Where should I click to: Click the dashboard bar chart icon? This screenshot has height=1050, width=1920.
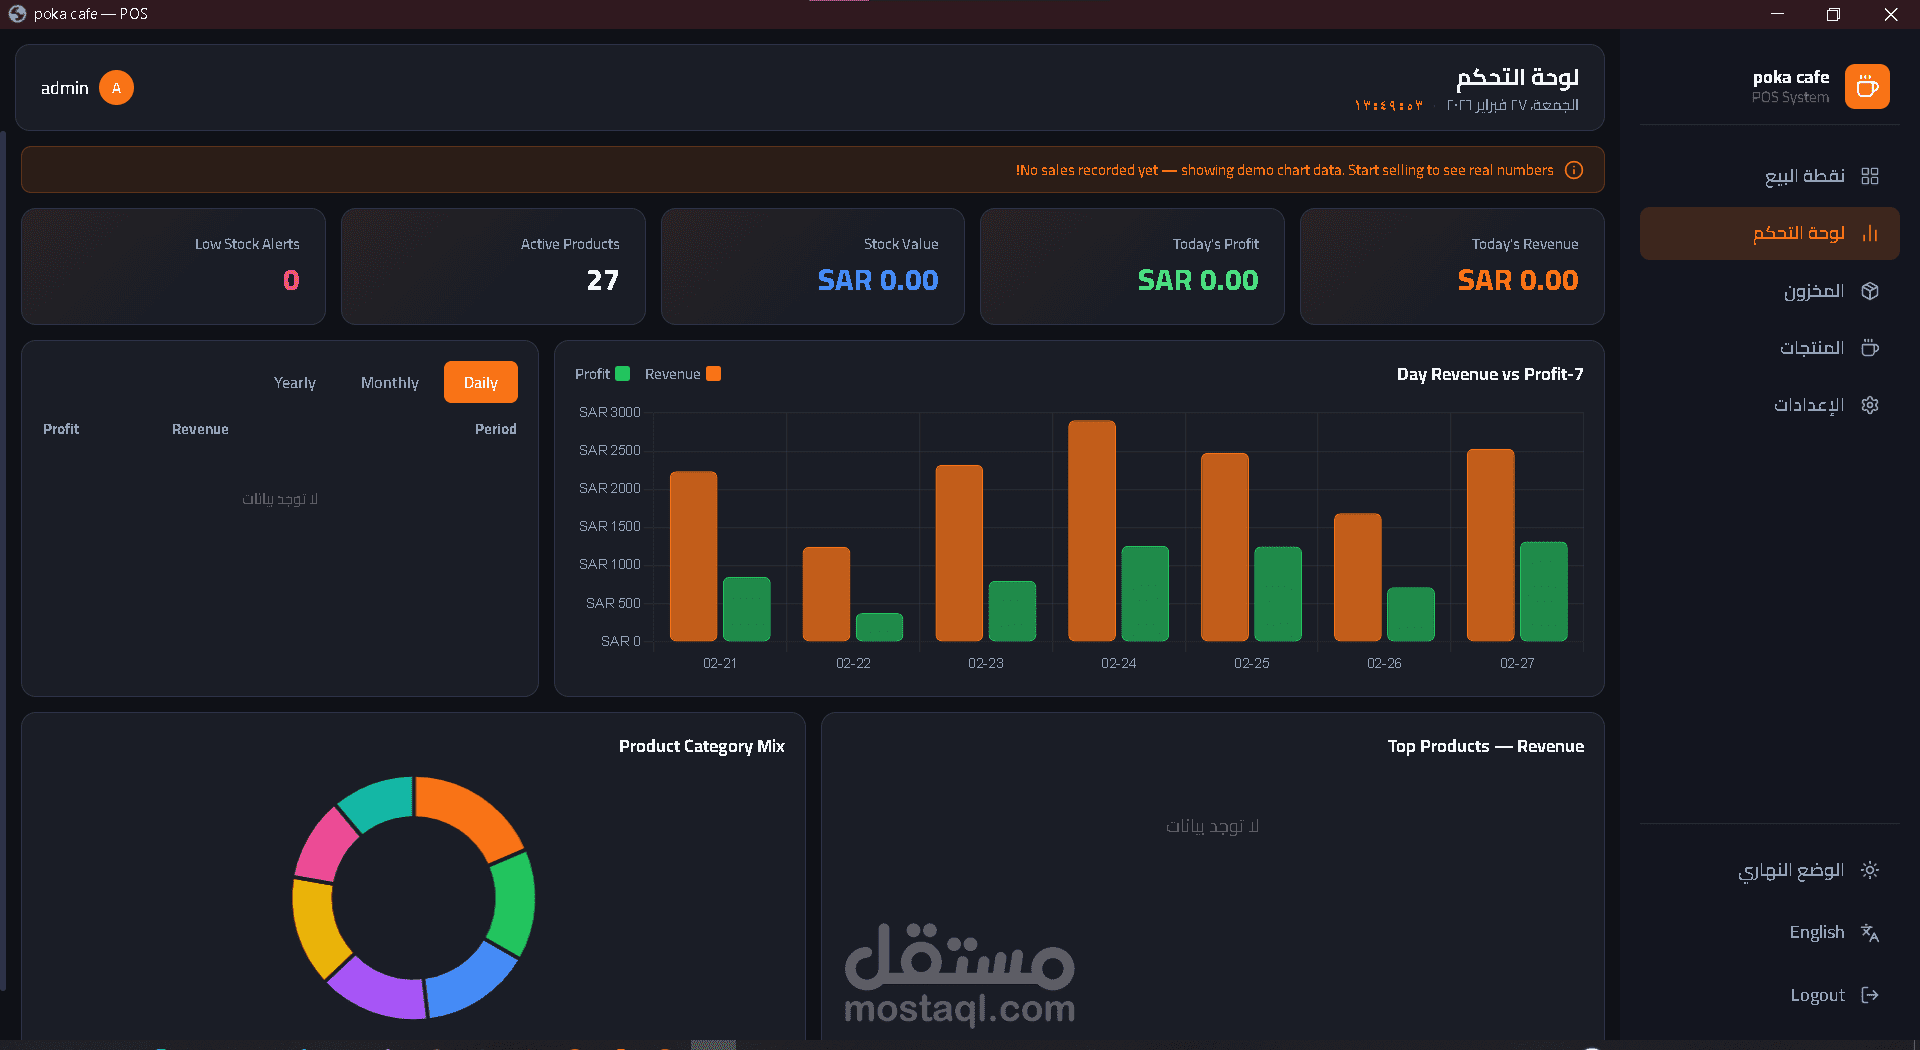coord(1870,233)
